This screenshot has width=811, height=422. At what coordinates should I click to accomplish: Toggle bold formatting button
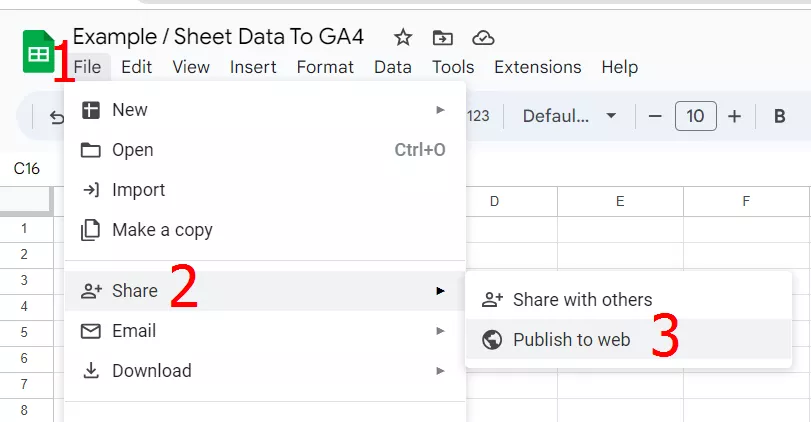pyautogui.click(x=779, y=116)
